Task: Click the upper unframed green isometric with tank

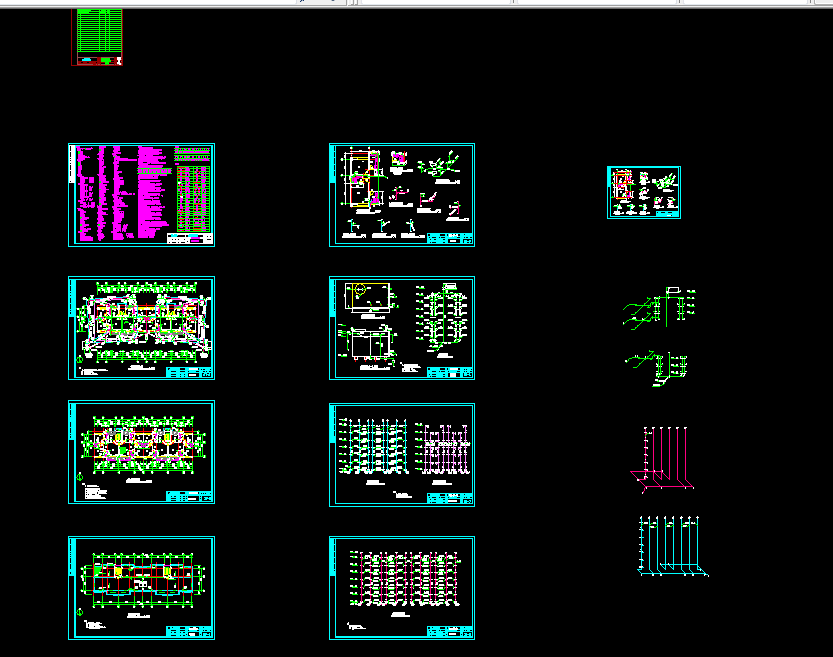Action: (659, 308)
